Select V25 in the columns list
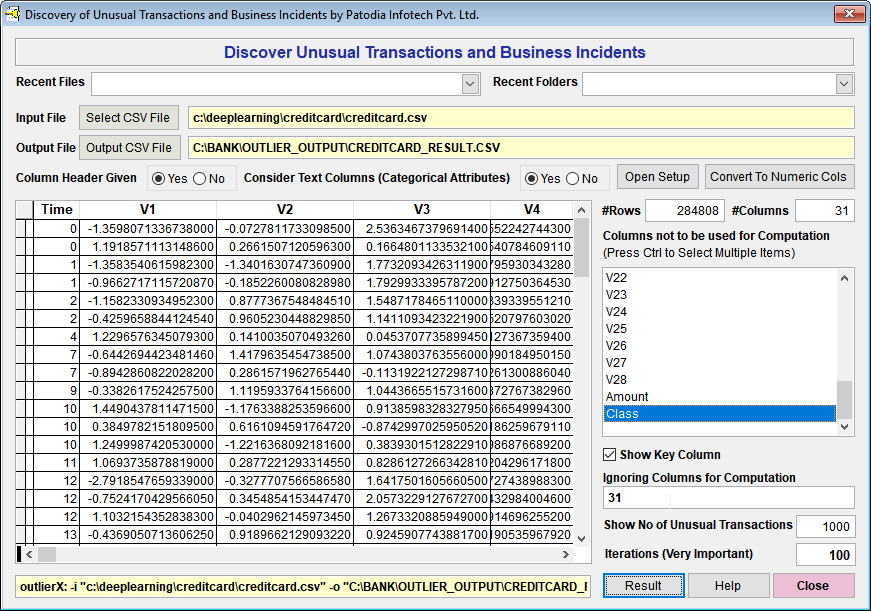This screenshot has height=611, width=871. point(616,329)
